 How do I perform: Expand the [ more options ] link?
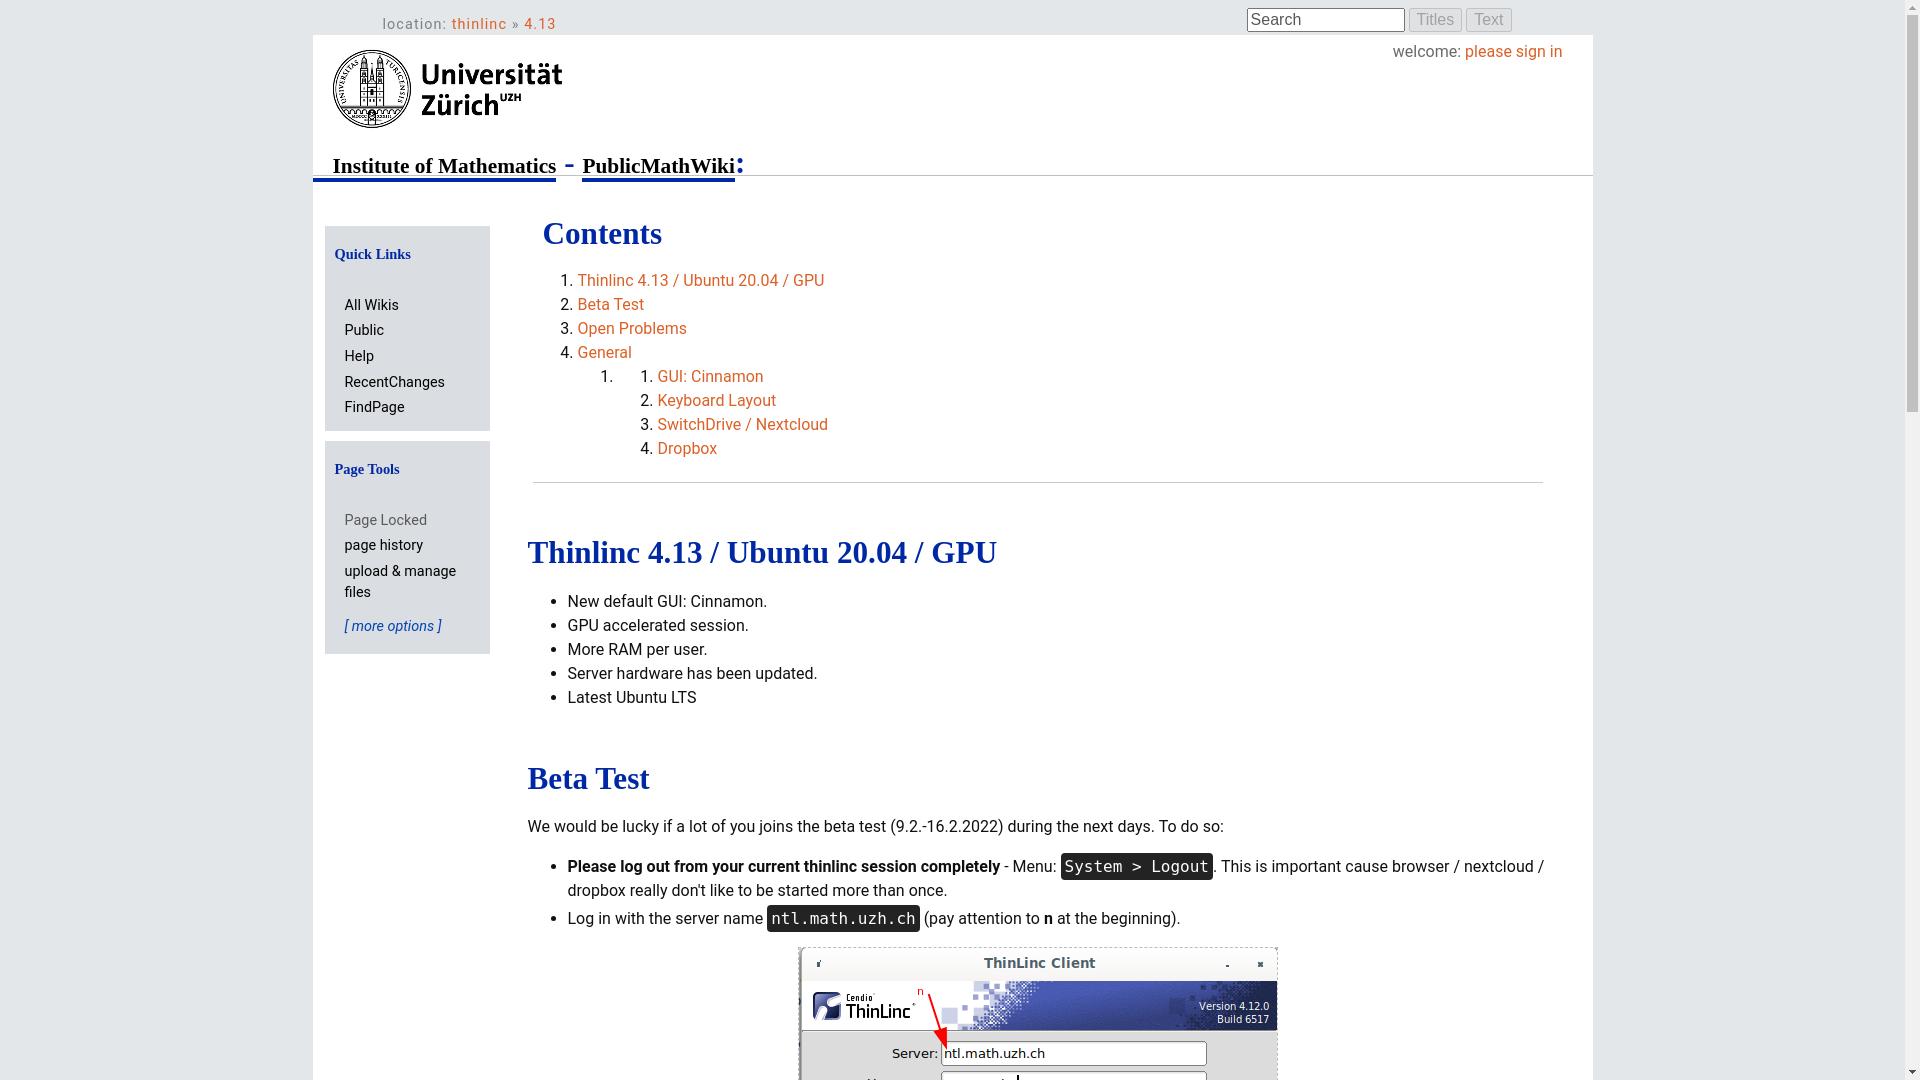[393, 626]
